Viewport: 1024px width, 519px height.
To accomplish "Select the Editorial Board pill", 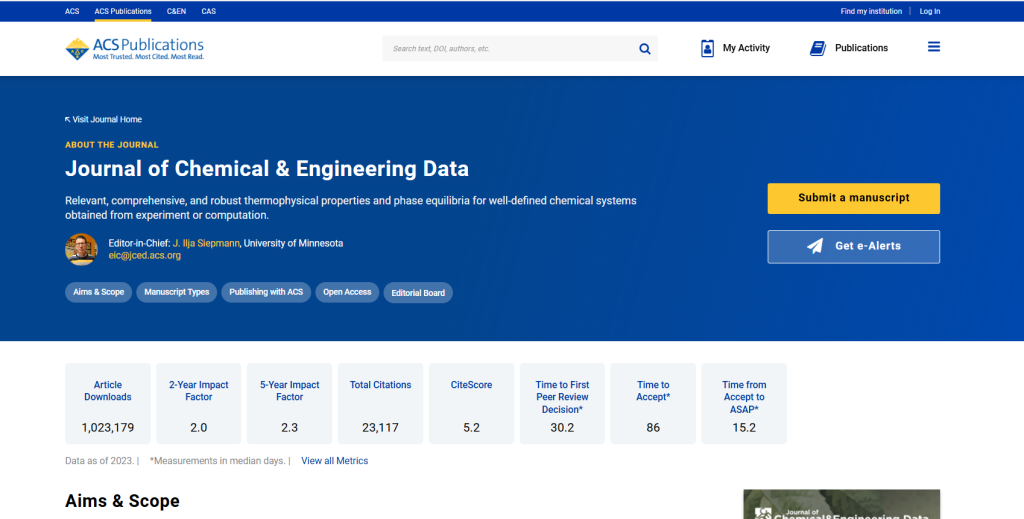I will pyautogui.click(x=418, y=293).
